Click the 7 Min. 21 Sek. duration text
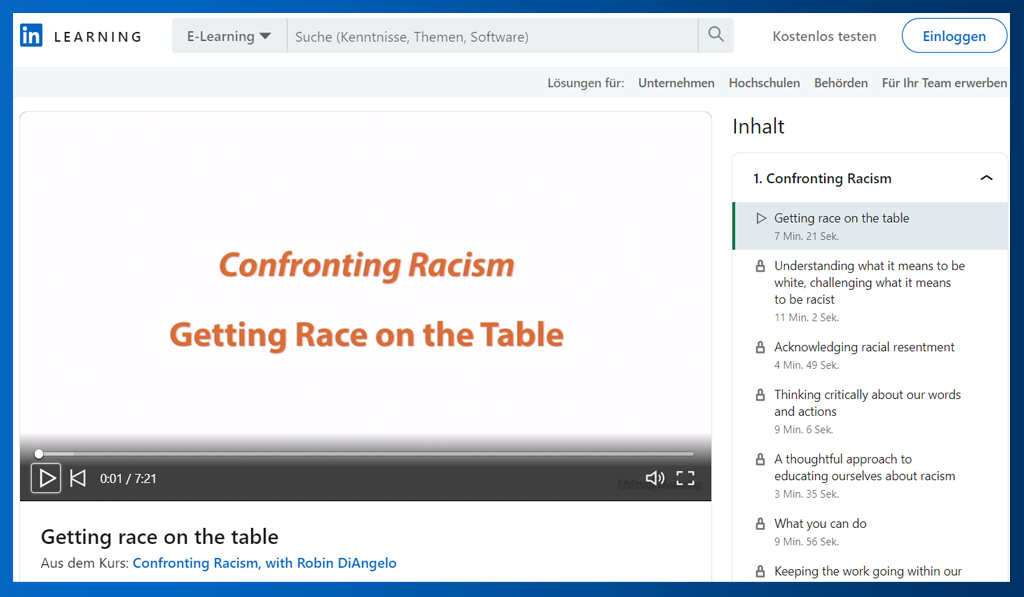 pos(807,236)
